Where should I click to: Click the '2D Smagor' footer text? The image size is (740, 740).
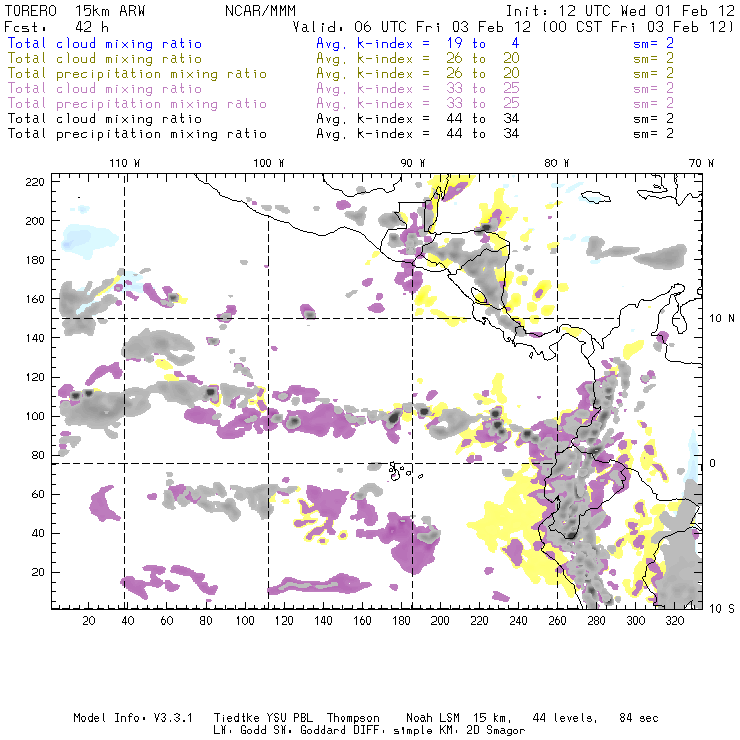tap(496, 730)
